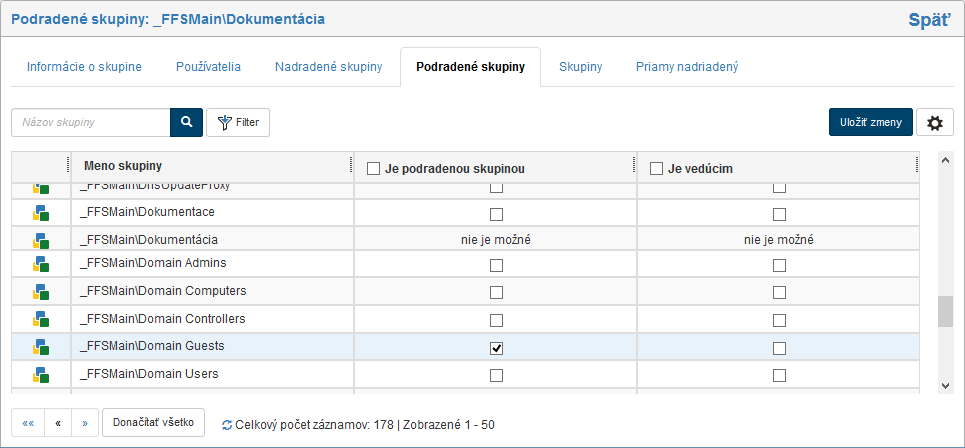Viewport: 965px width, 448px height.
Task: Open settings with the gear icon
Action: [935, 122]
